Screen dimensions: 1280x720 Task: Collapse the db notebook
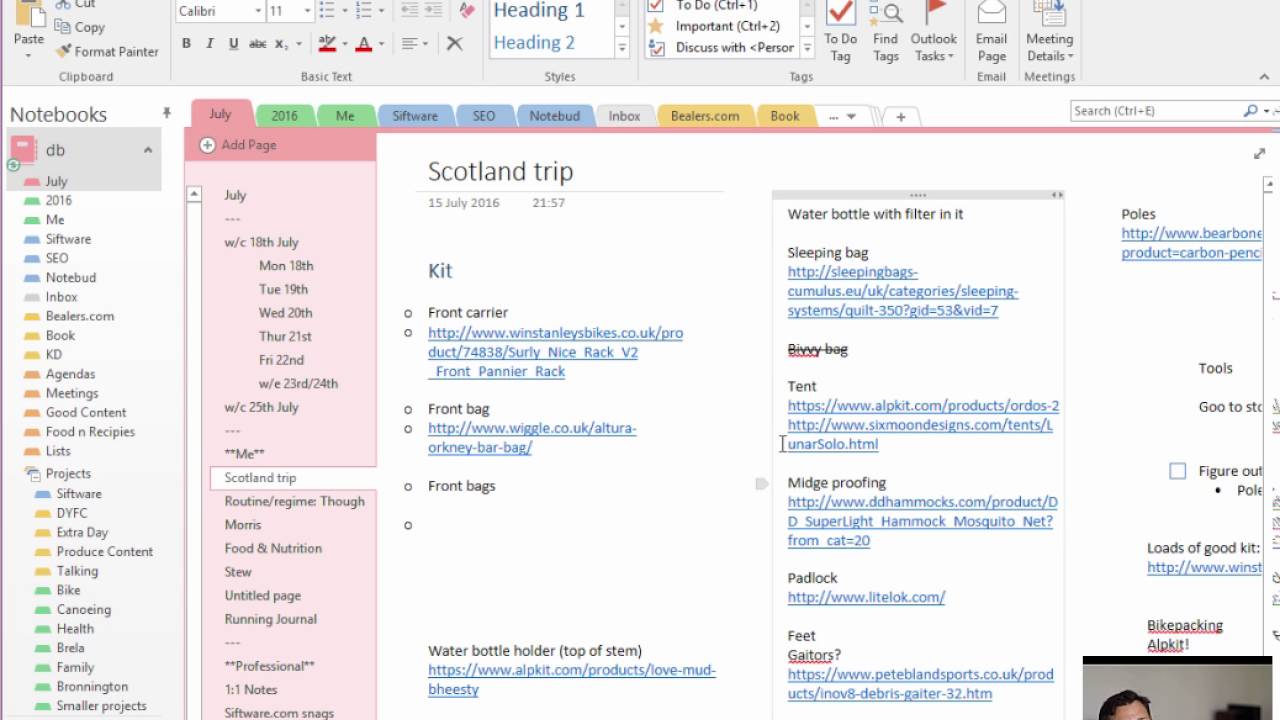click(147, 150)
